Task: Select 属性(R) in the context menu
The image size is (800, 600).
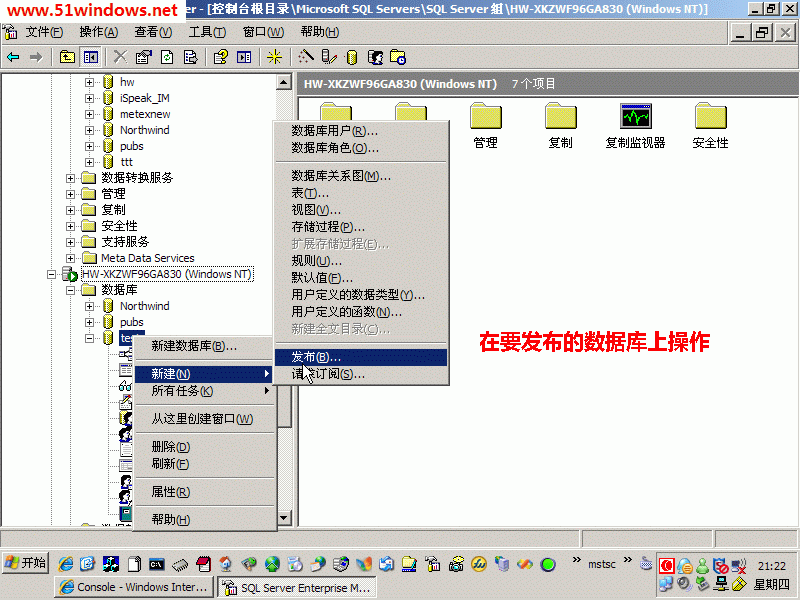Action: (170, 492)
